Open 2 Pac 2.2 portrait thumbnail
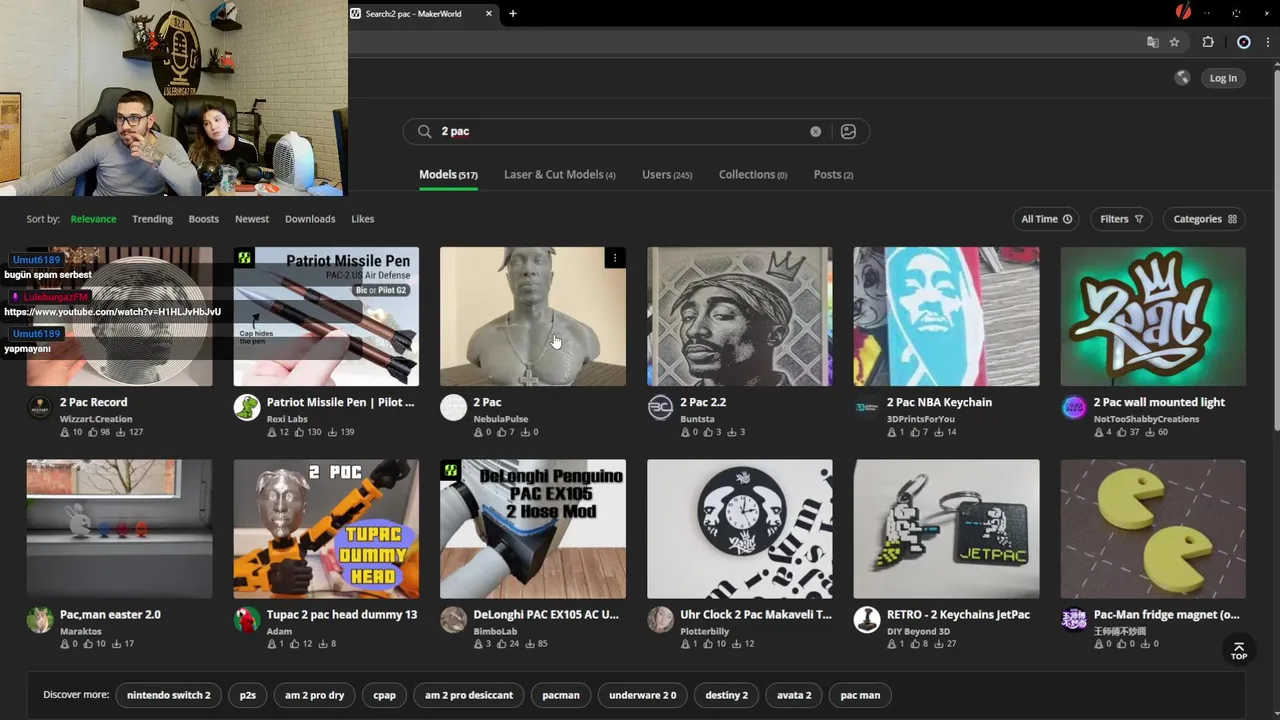 click(x=739, y=316)
